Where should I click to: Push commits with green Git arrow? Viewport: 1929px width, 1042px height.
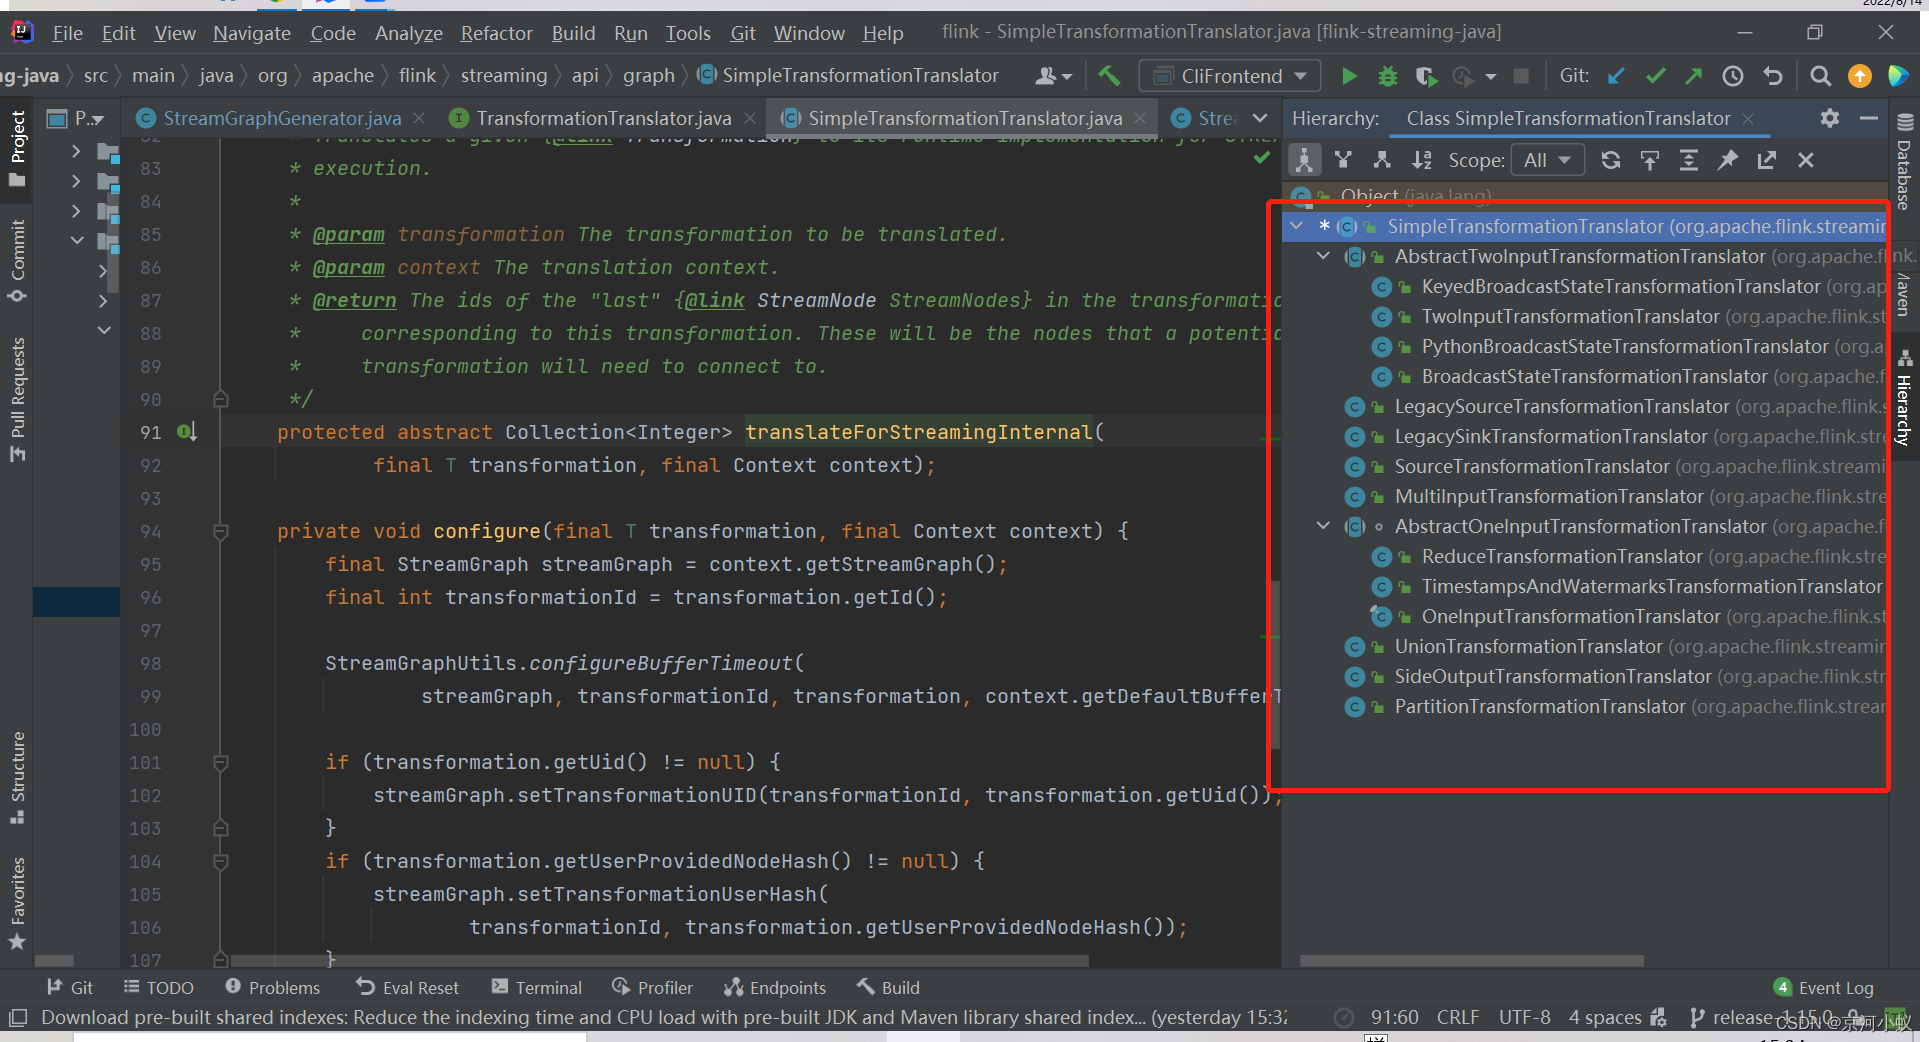point(1693,76)
